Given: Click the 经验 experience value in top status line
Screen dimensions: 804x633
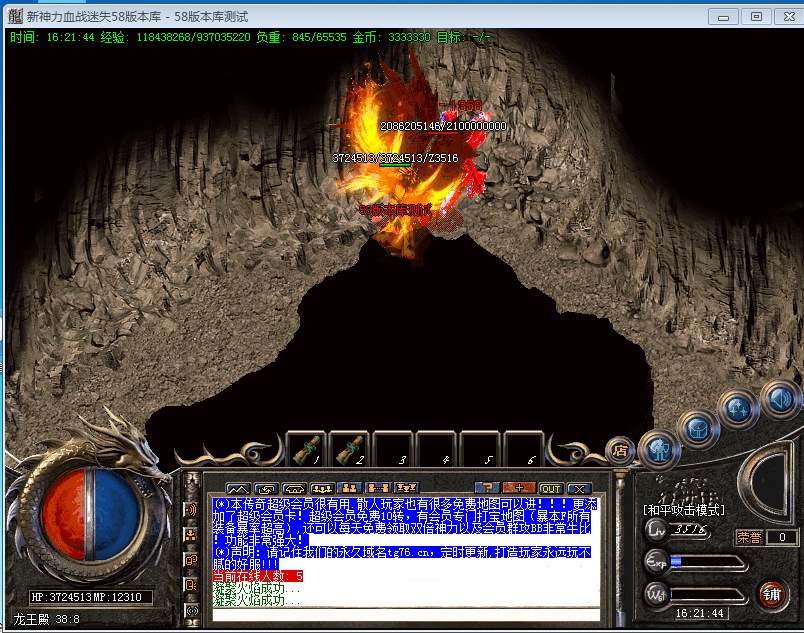Looking at the screenshot, I should [175, 37].
